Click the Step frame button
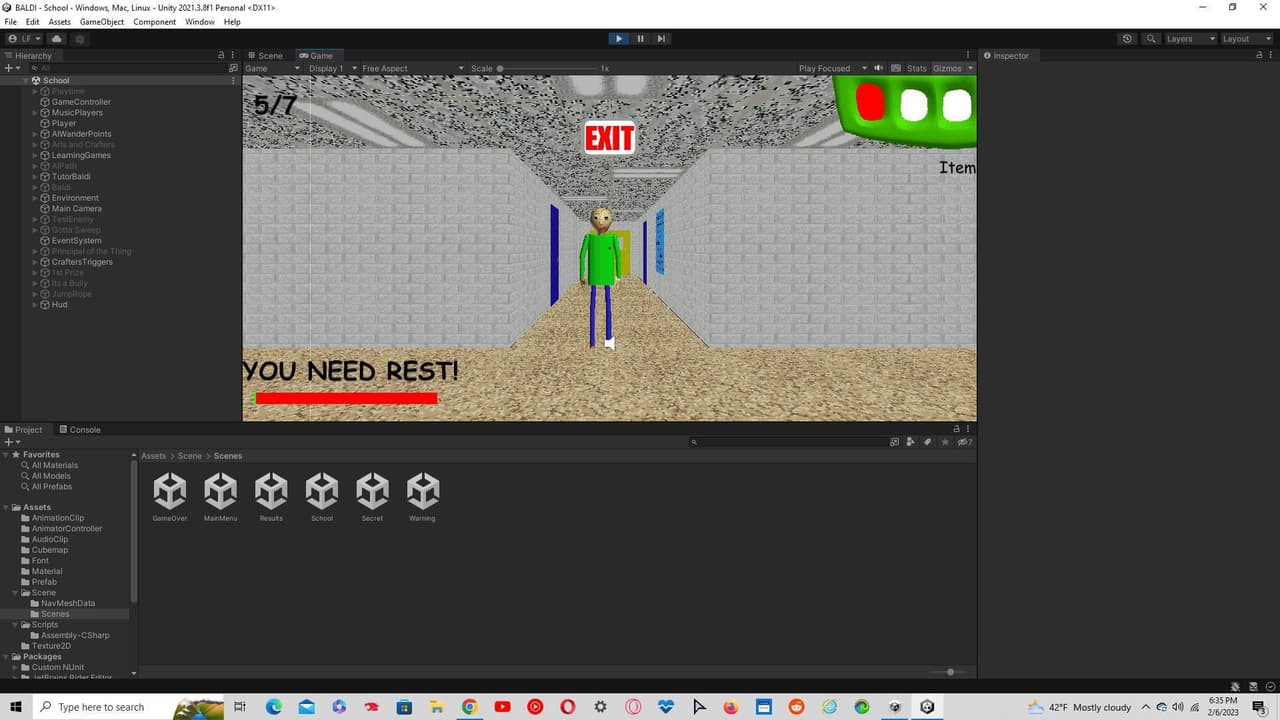Image resolution: width=1280 pixels, height=720 pixels. [x=661, y=39]
